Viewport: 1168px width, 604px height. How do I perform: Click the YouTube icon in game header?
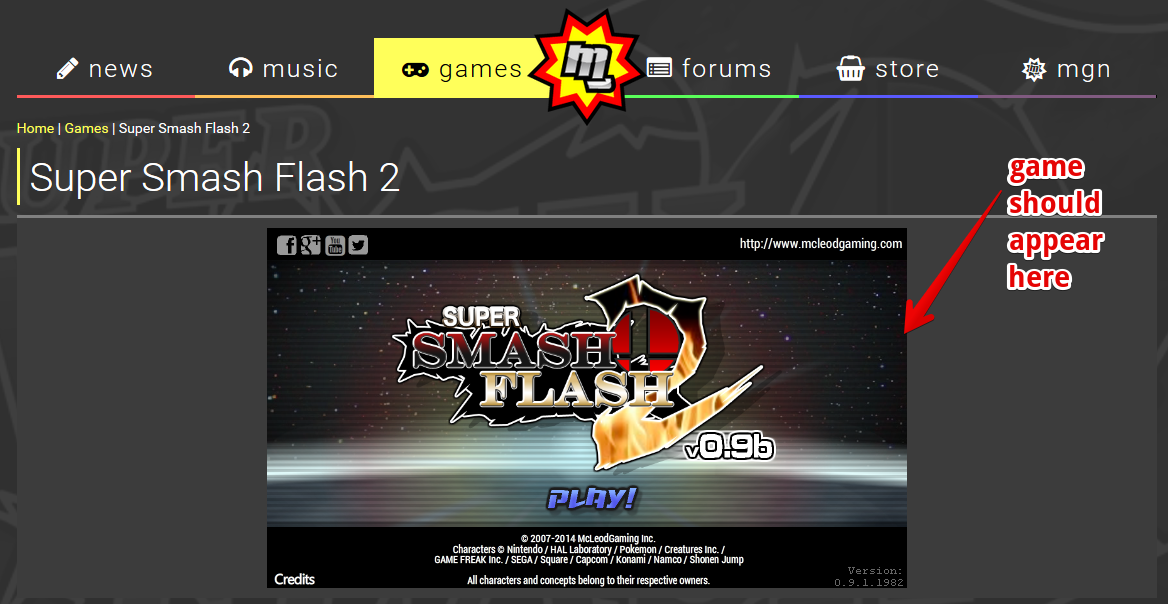pos(334,245)
